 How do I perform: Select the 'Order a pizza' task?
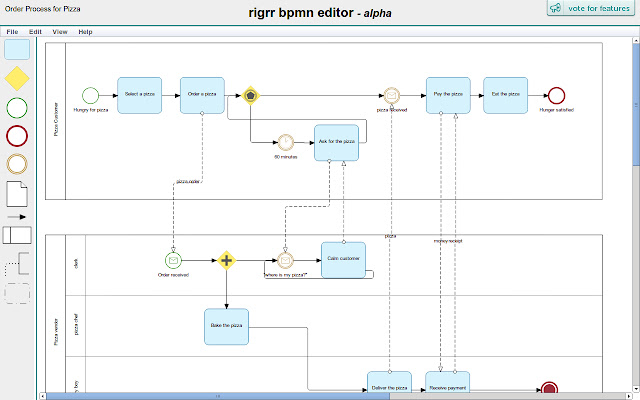point(202,95)
